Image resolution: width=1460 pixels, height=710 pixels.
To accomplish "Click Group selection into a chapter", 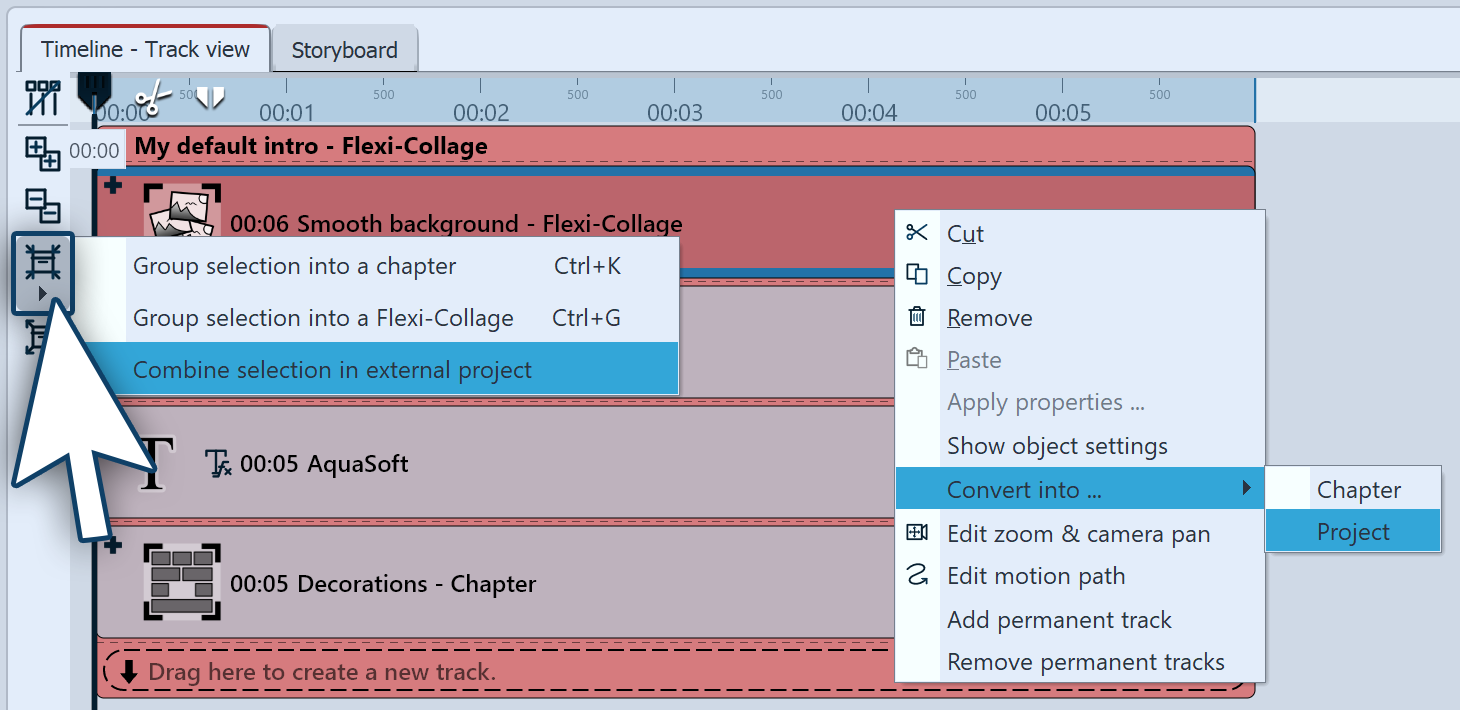I will pos(293,266).
